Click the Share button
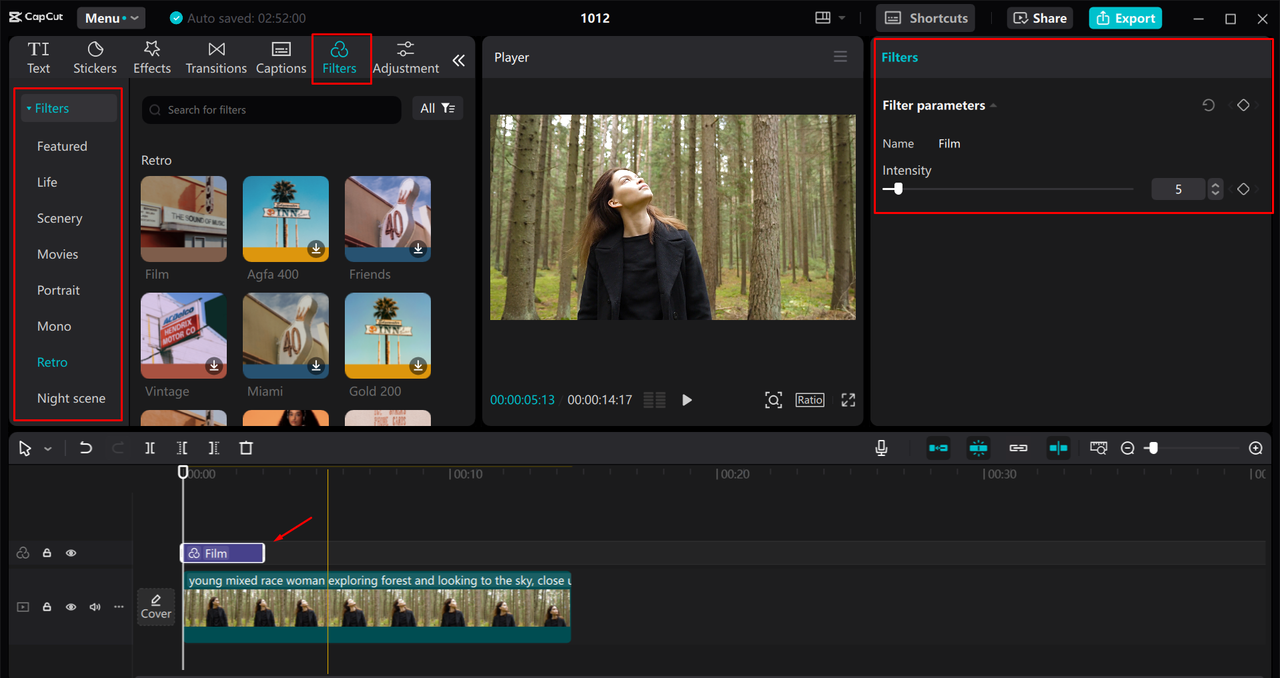The image size is (1280, 678). tap(1038, 18)
